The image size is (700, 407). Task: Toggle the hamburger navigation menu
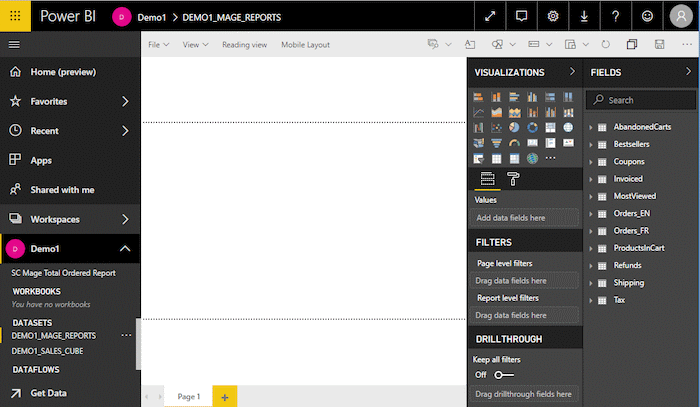tap(14, 45)
